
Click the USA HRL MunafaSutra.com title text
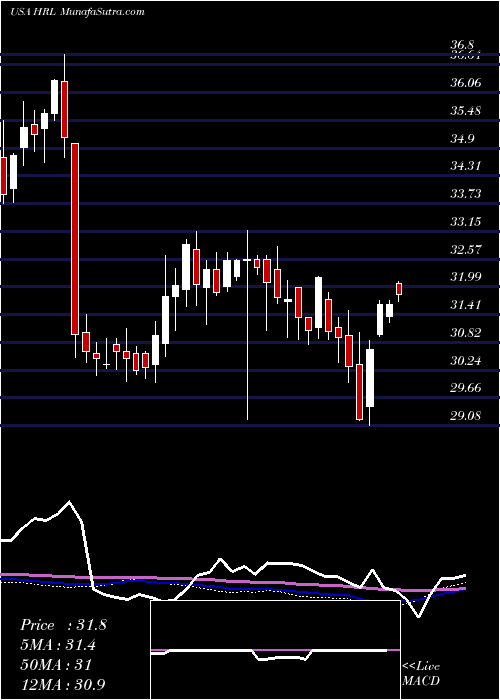[x=77, y=12]
